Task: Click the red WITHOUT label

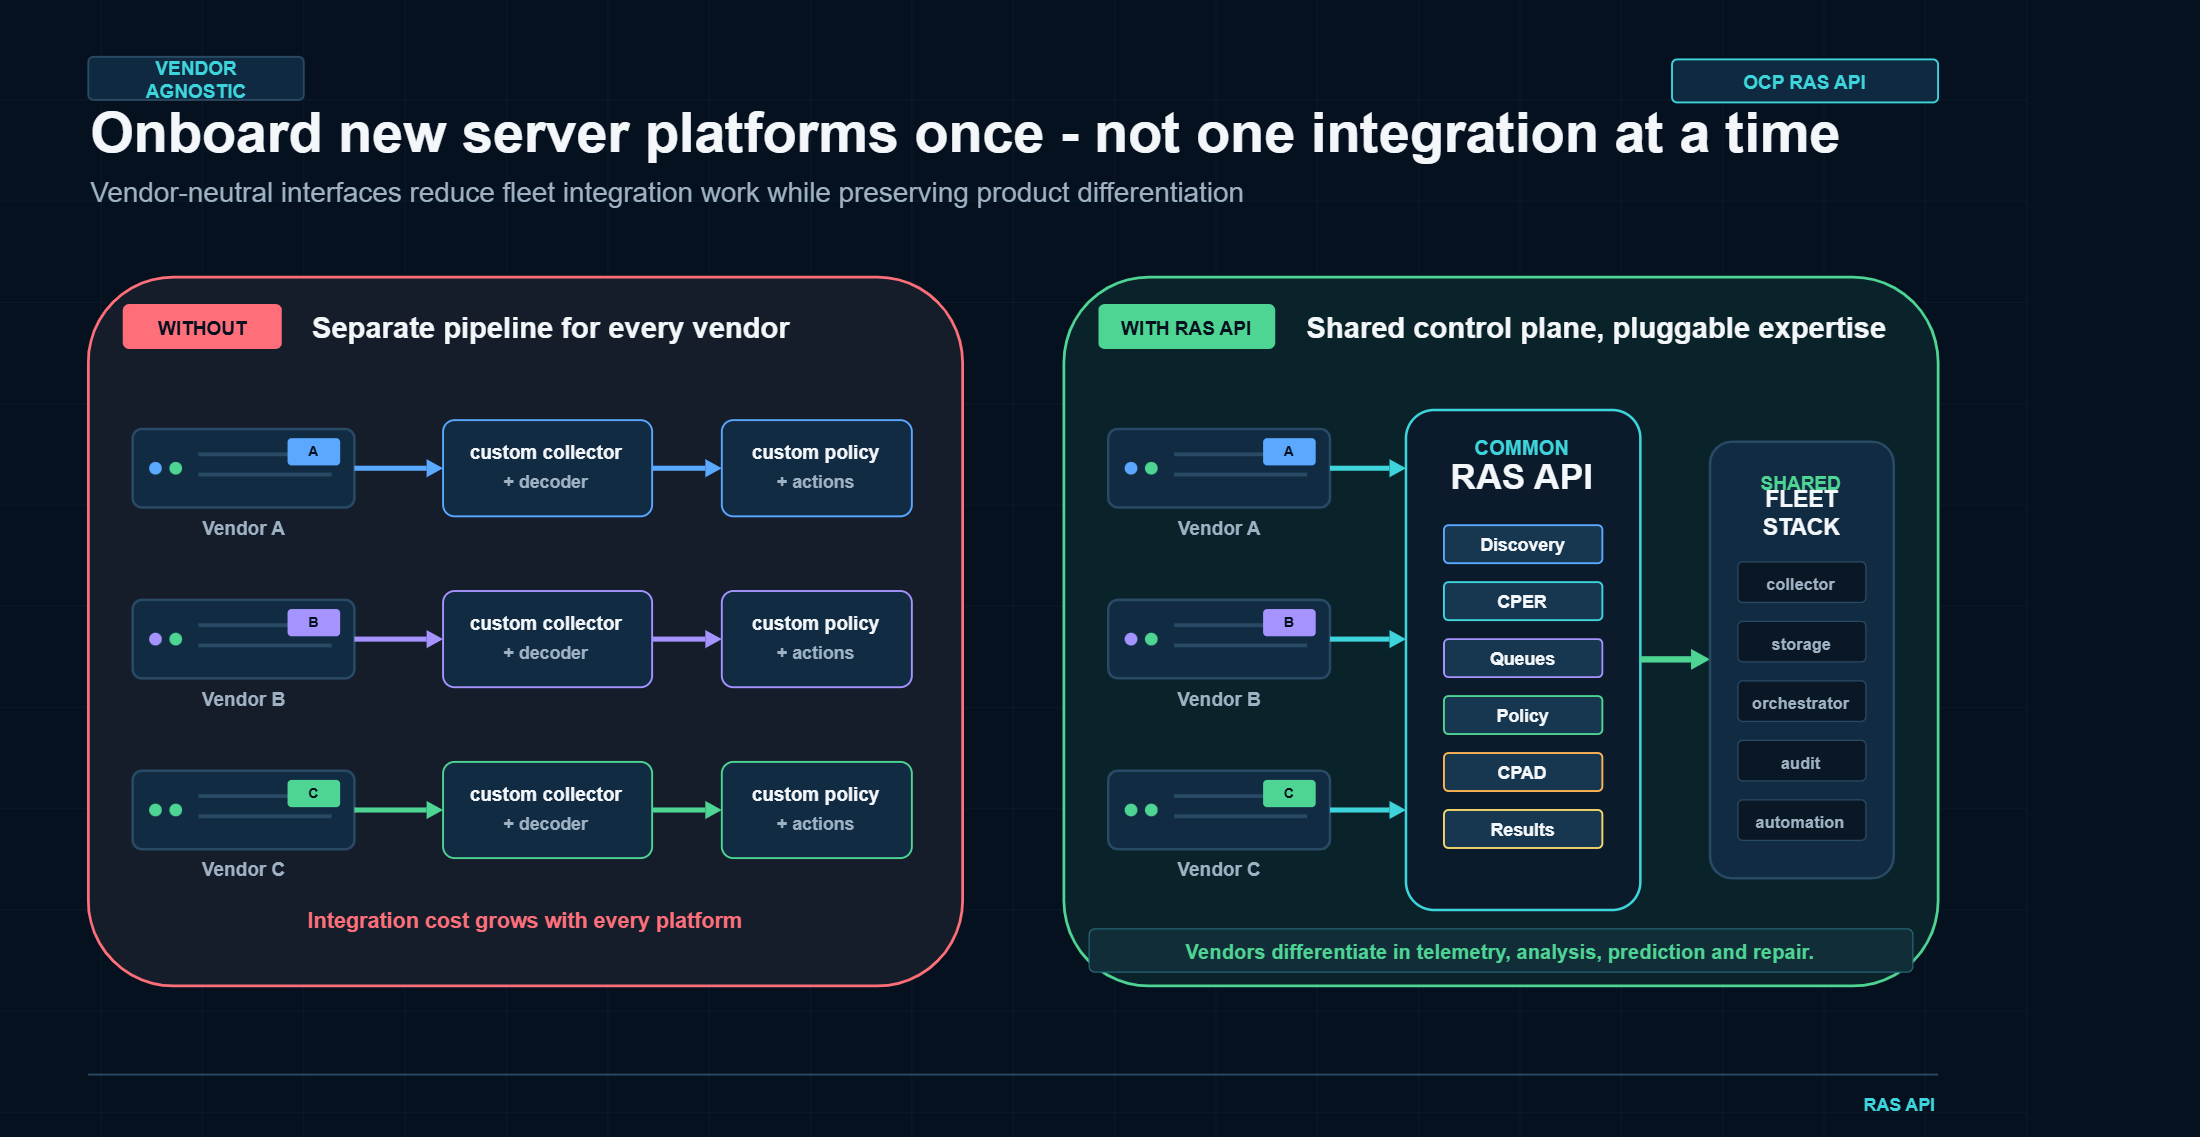Action: [202, 327]
